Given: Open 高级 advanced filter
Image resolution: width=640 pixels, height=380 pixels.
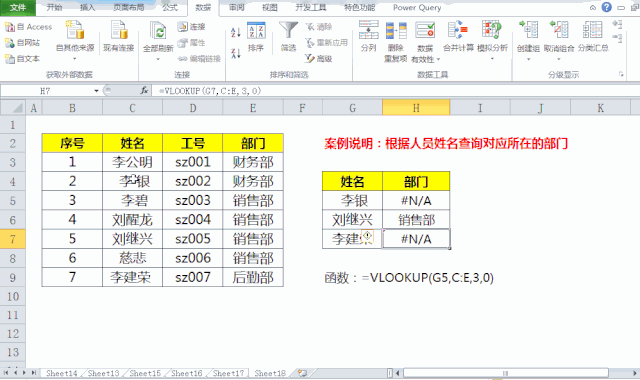Looking at the screenshot, I should coord(319,59).
